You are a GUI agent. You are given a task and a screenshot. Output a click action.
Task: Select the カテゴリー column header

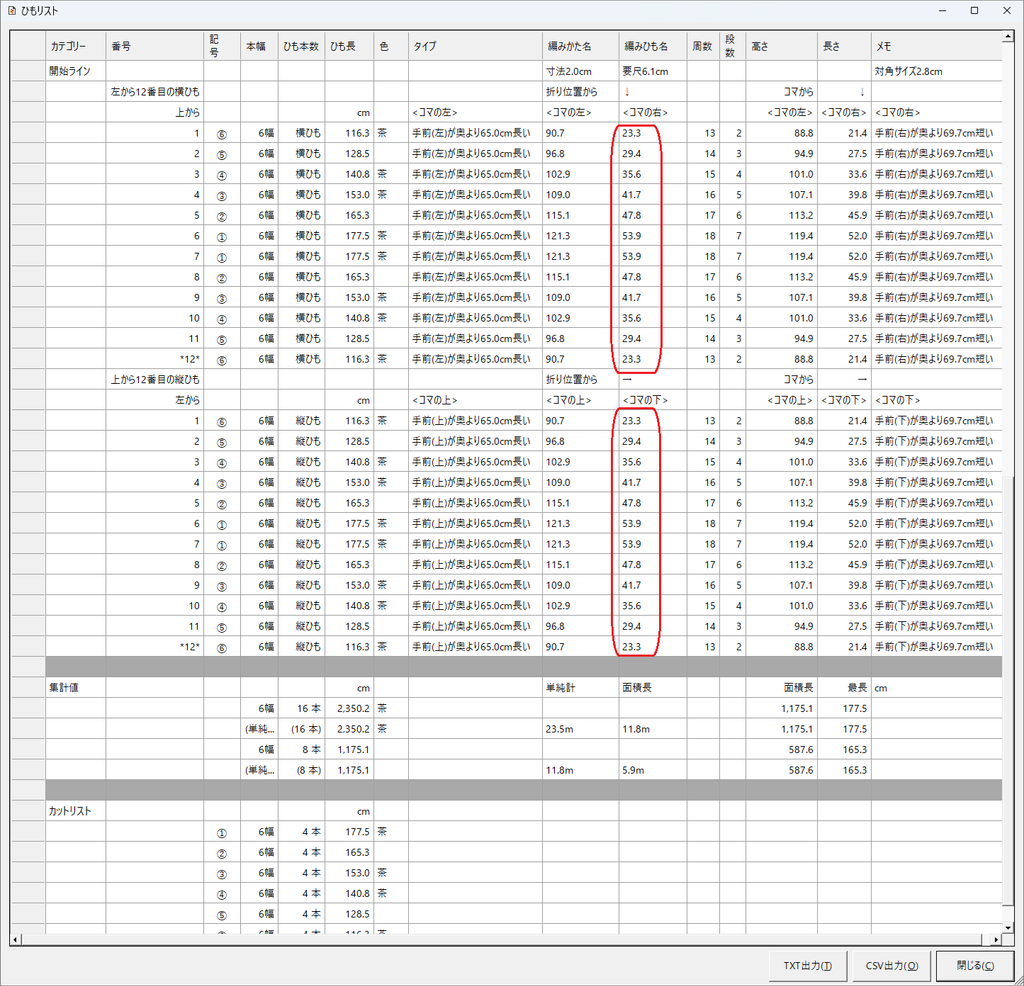pyautogui.click(x=76, y=46)
